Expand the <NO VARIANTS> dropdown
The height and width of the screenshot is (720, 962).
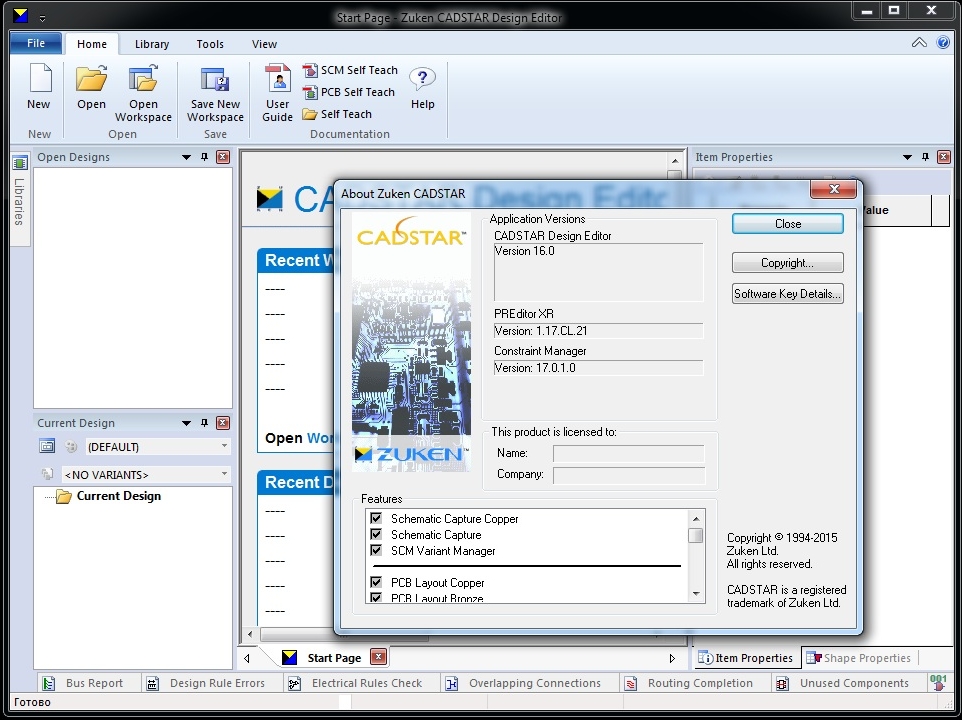(x=224, y=473)
